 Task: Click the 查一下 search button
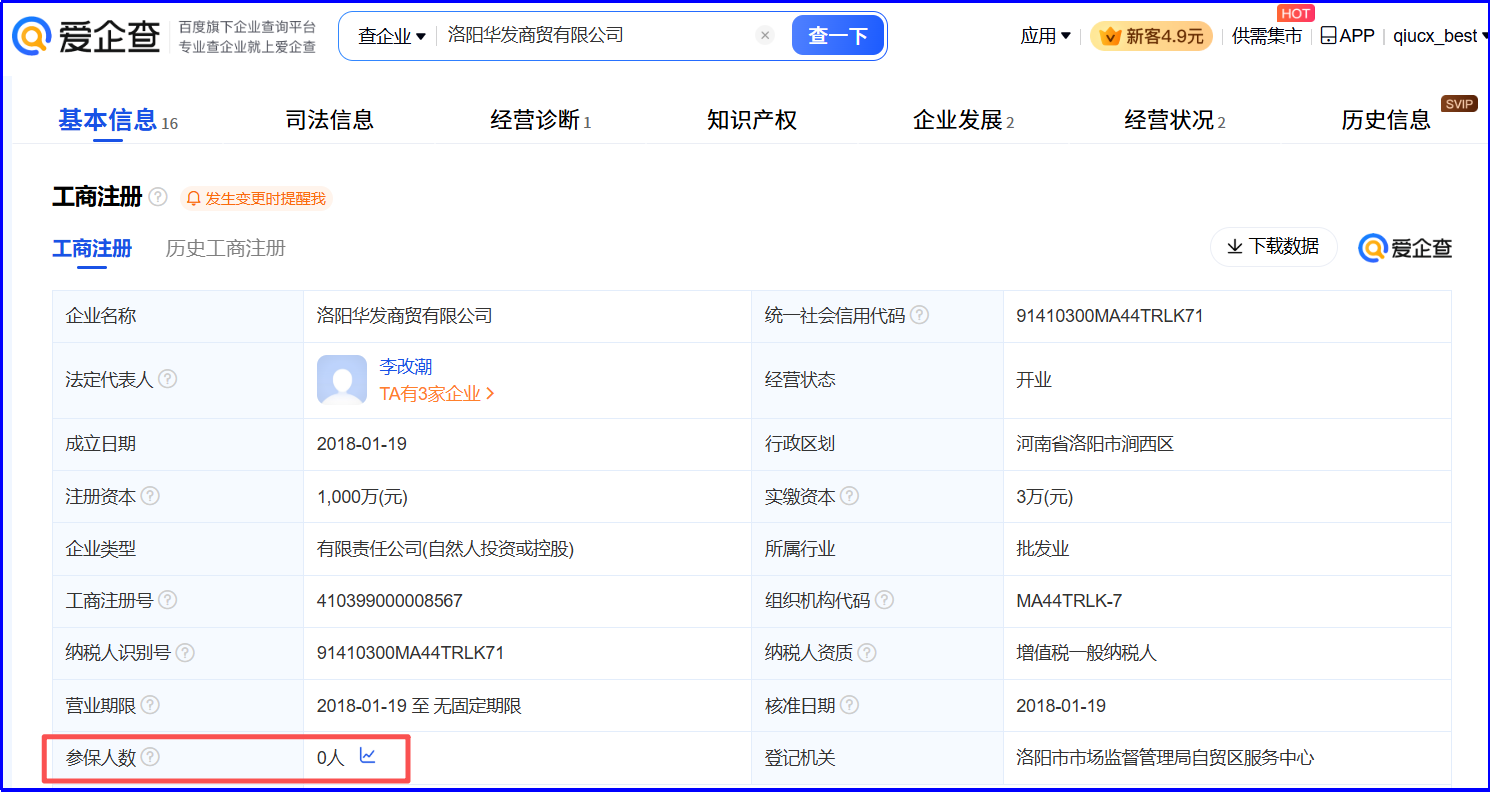(837, 34)
